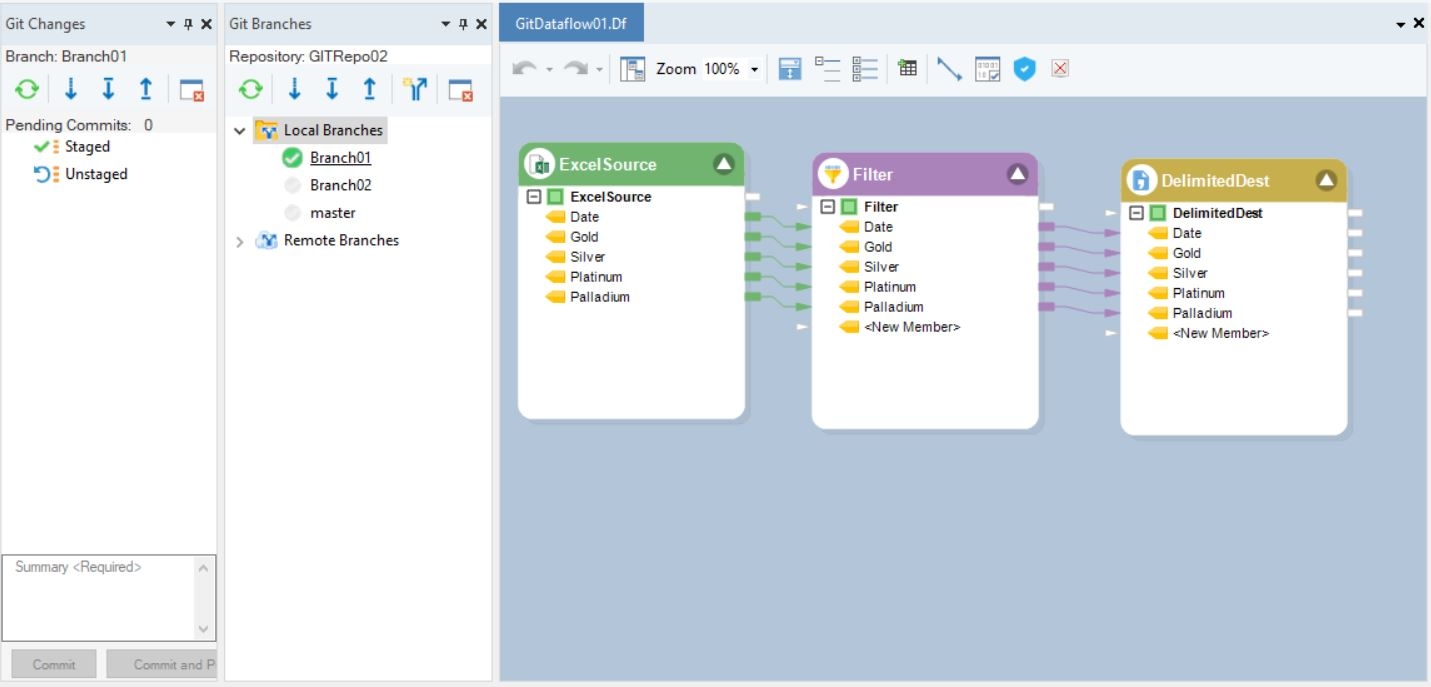Toggle the green square on ExcelSource node

[555, 197]
